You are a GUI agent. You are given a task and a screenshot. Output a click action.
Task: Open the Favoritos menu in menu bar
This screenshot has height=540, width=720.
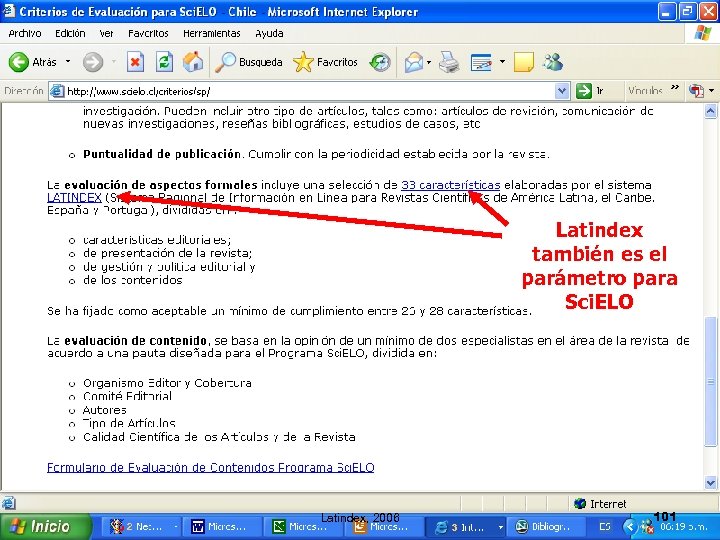148,34
